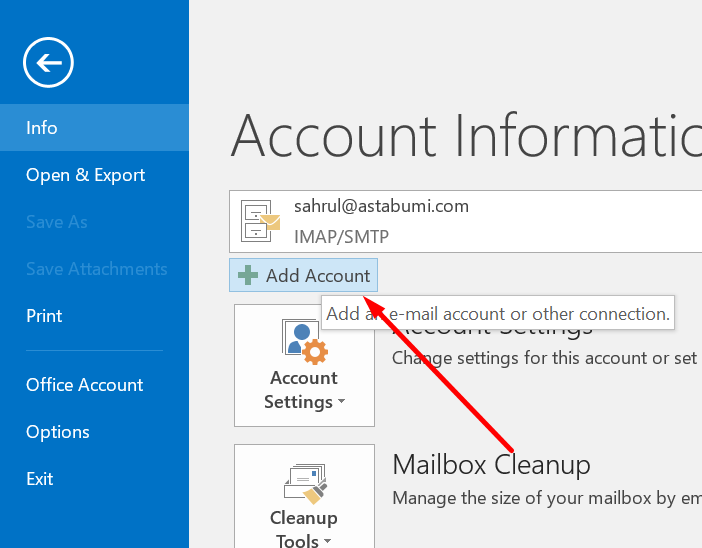Click the mailbox and broom Cleanup Tools icon
This screenshot has width=702, height=548.
pos(304,482)
